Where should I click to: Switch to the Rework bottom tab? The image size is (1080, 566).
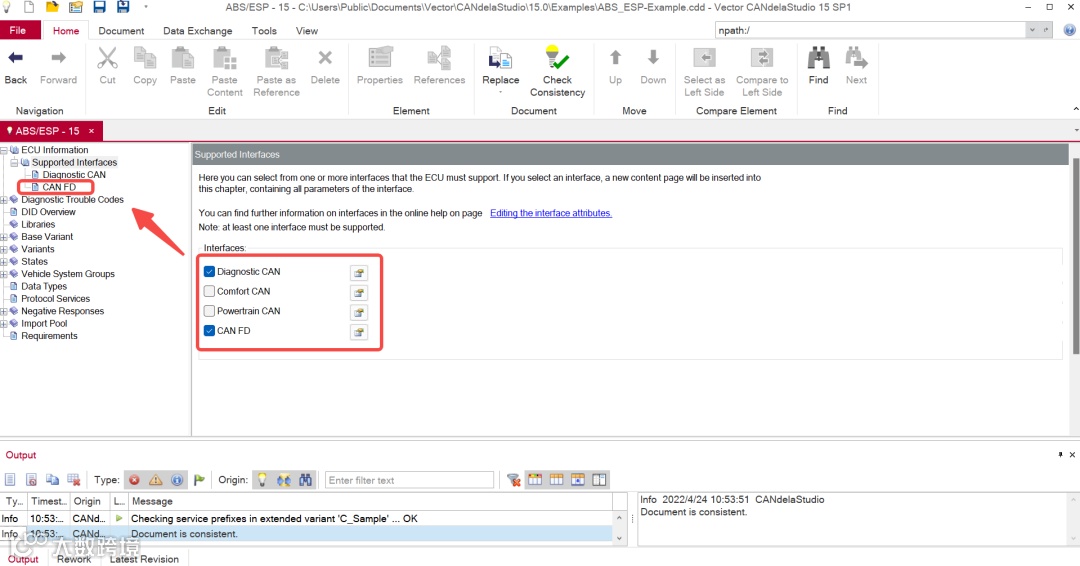coord(74,559)
